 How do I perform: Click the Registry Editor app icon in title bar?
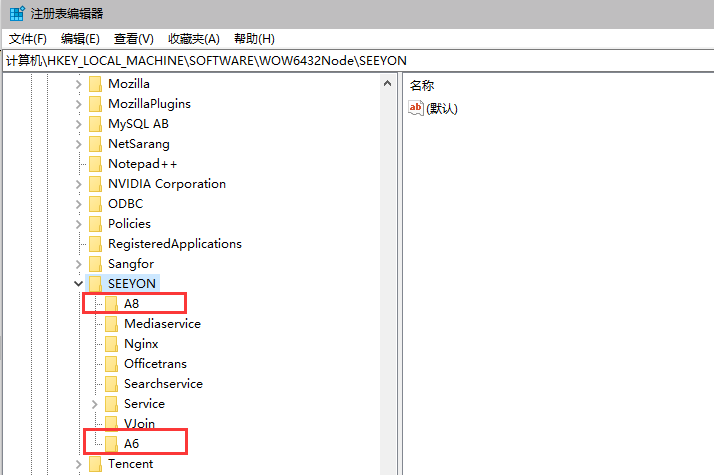tap(17, 14)
